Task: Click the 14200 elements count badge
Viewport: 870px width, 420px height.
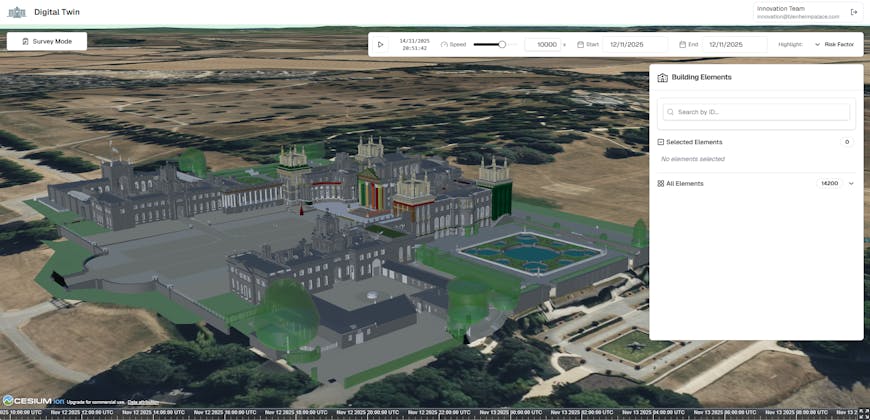Action: 829,183
